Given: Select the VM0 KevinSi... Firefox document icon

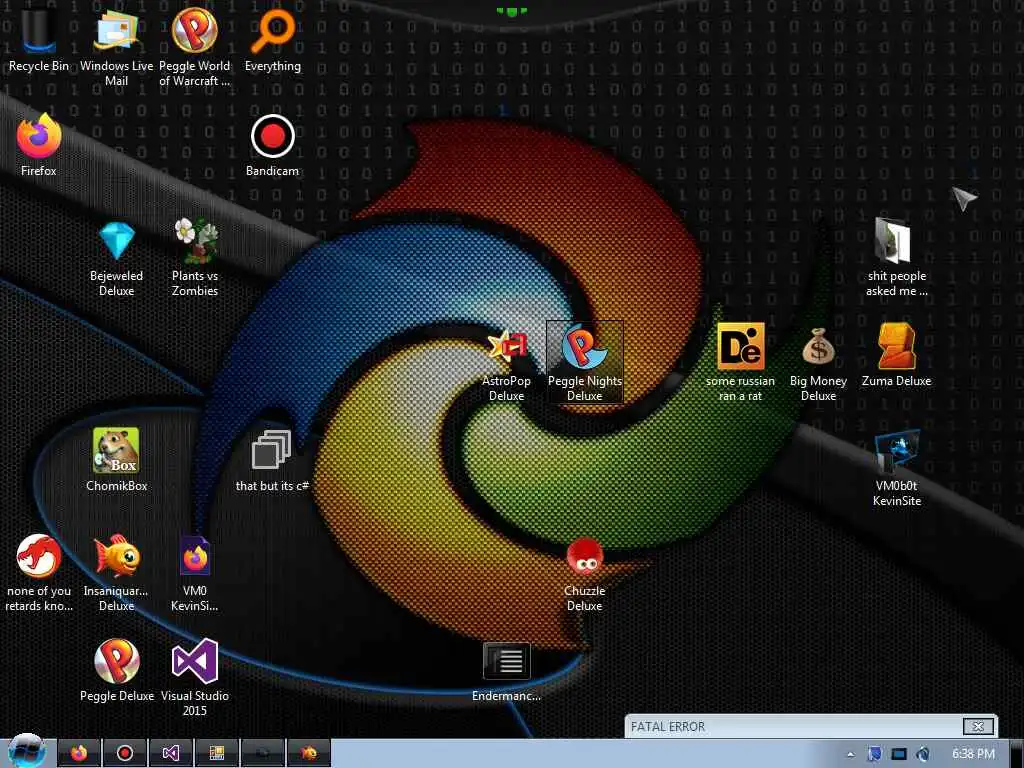Looking at the screenshot, I should [x=195, y=573].
